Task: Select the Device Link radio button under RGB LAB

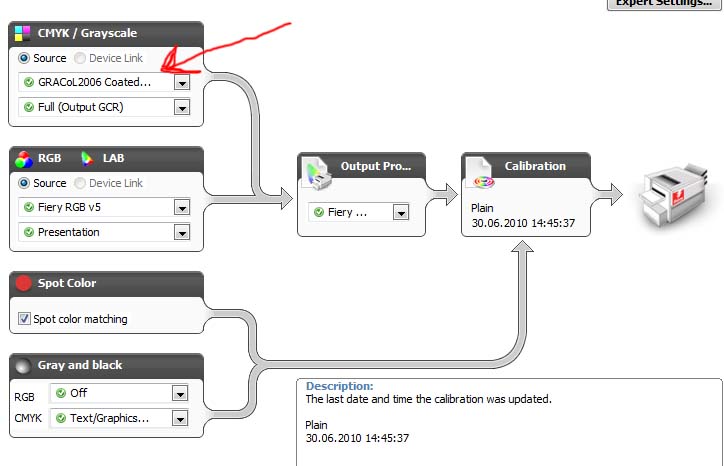Action: pos(80,183)
